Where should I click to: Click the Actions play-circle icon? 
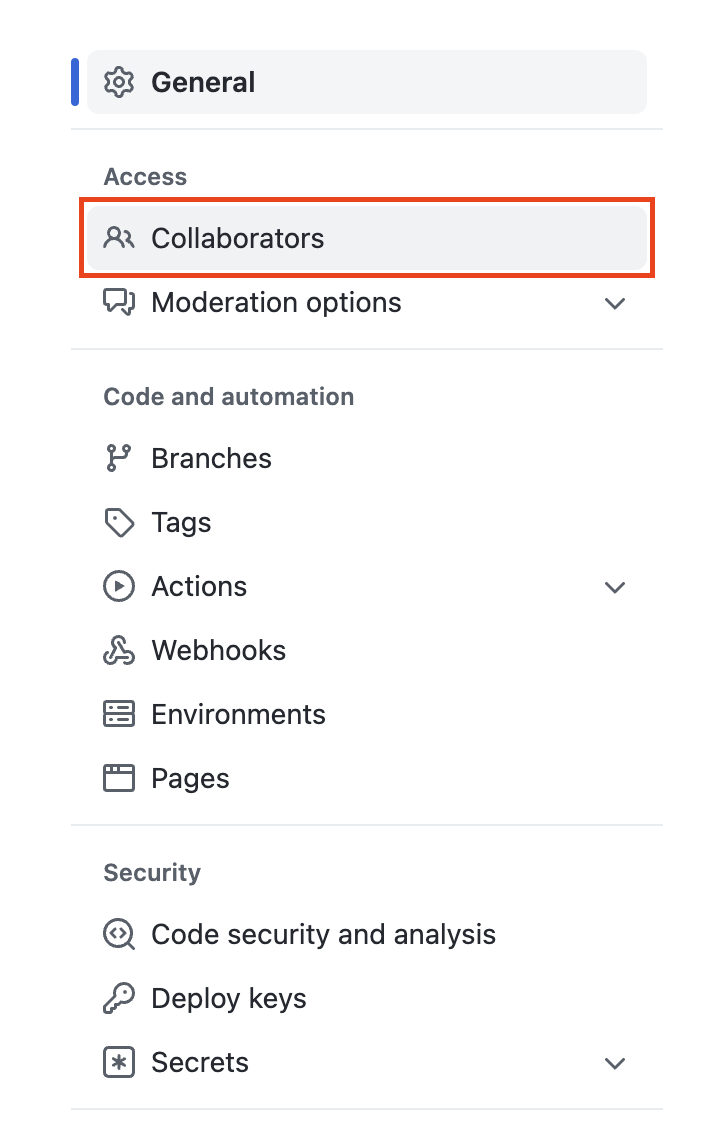click(118, 586)
